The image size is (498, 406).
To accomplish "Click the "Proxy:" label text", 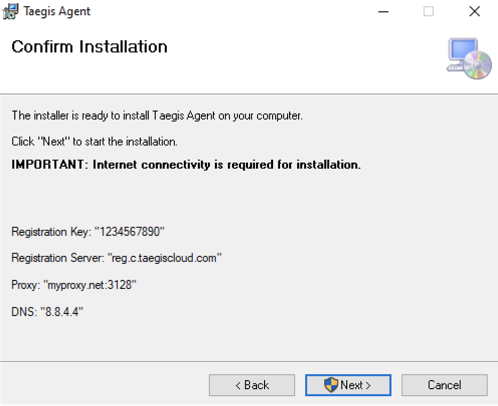I will pyautogui.click(x=26, y=285).
